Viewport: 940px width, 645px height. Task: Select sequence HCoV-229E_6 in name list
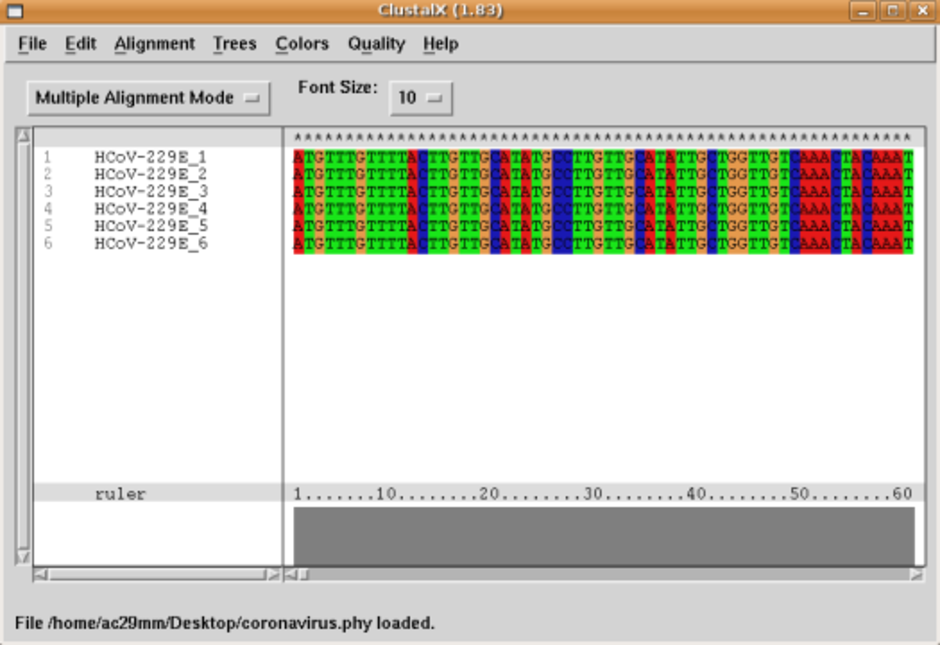(x=151, y=243)
